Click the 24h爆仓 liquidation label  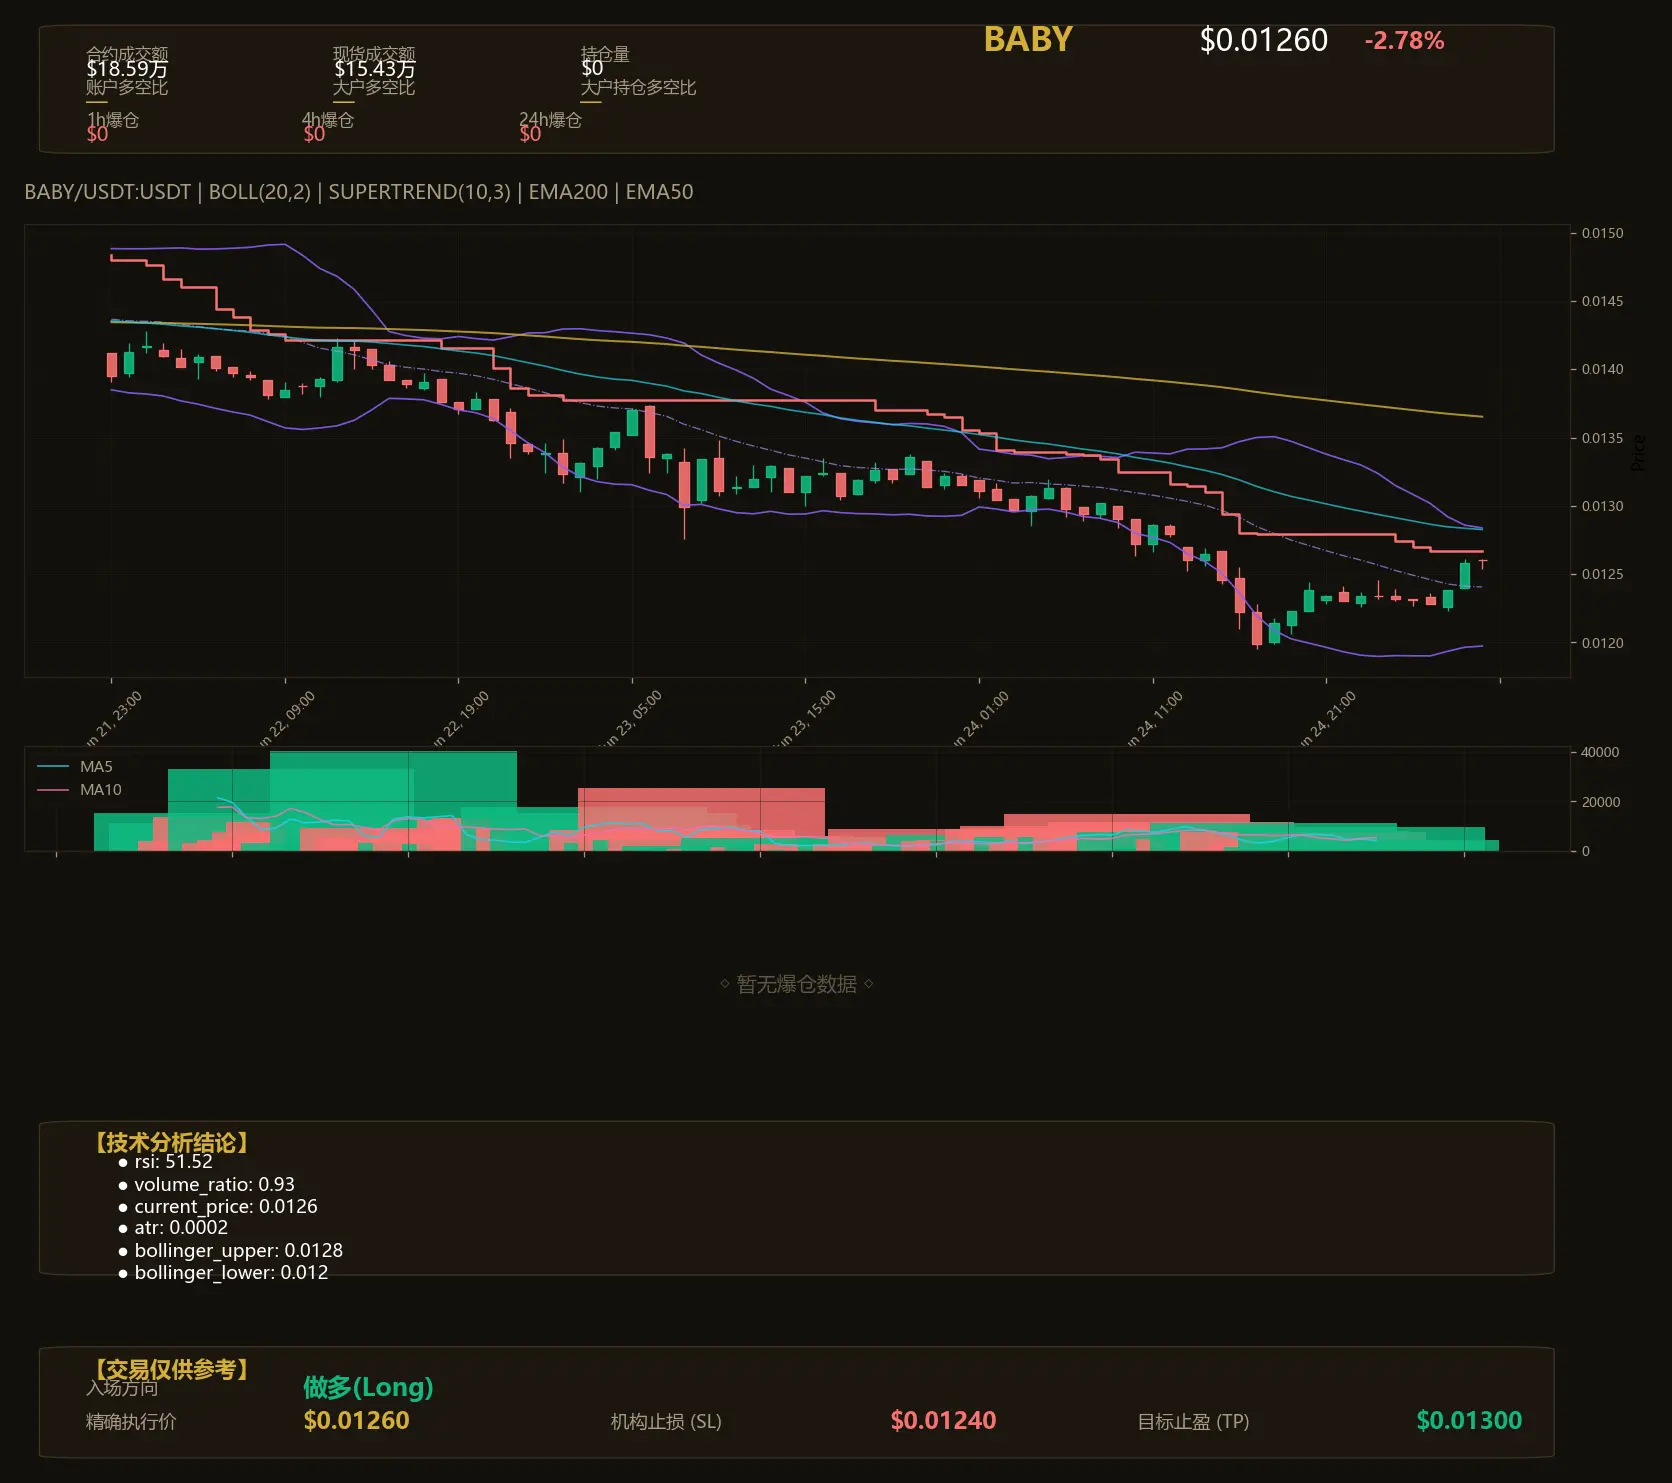[550, 120]
